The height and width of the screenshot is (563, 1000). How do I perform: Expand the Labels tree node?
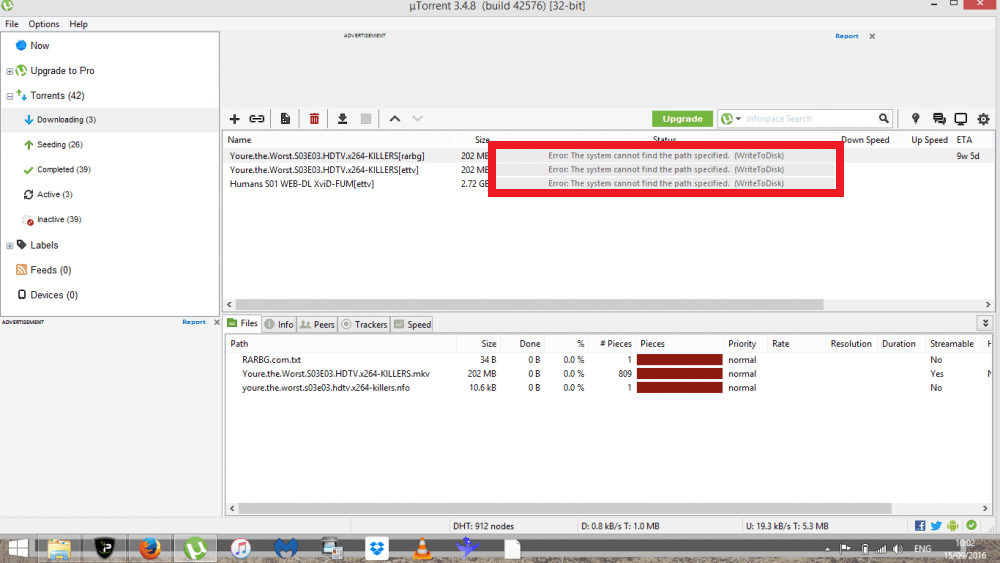pyautogui.click(x=10, y=245)
